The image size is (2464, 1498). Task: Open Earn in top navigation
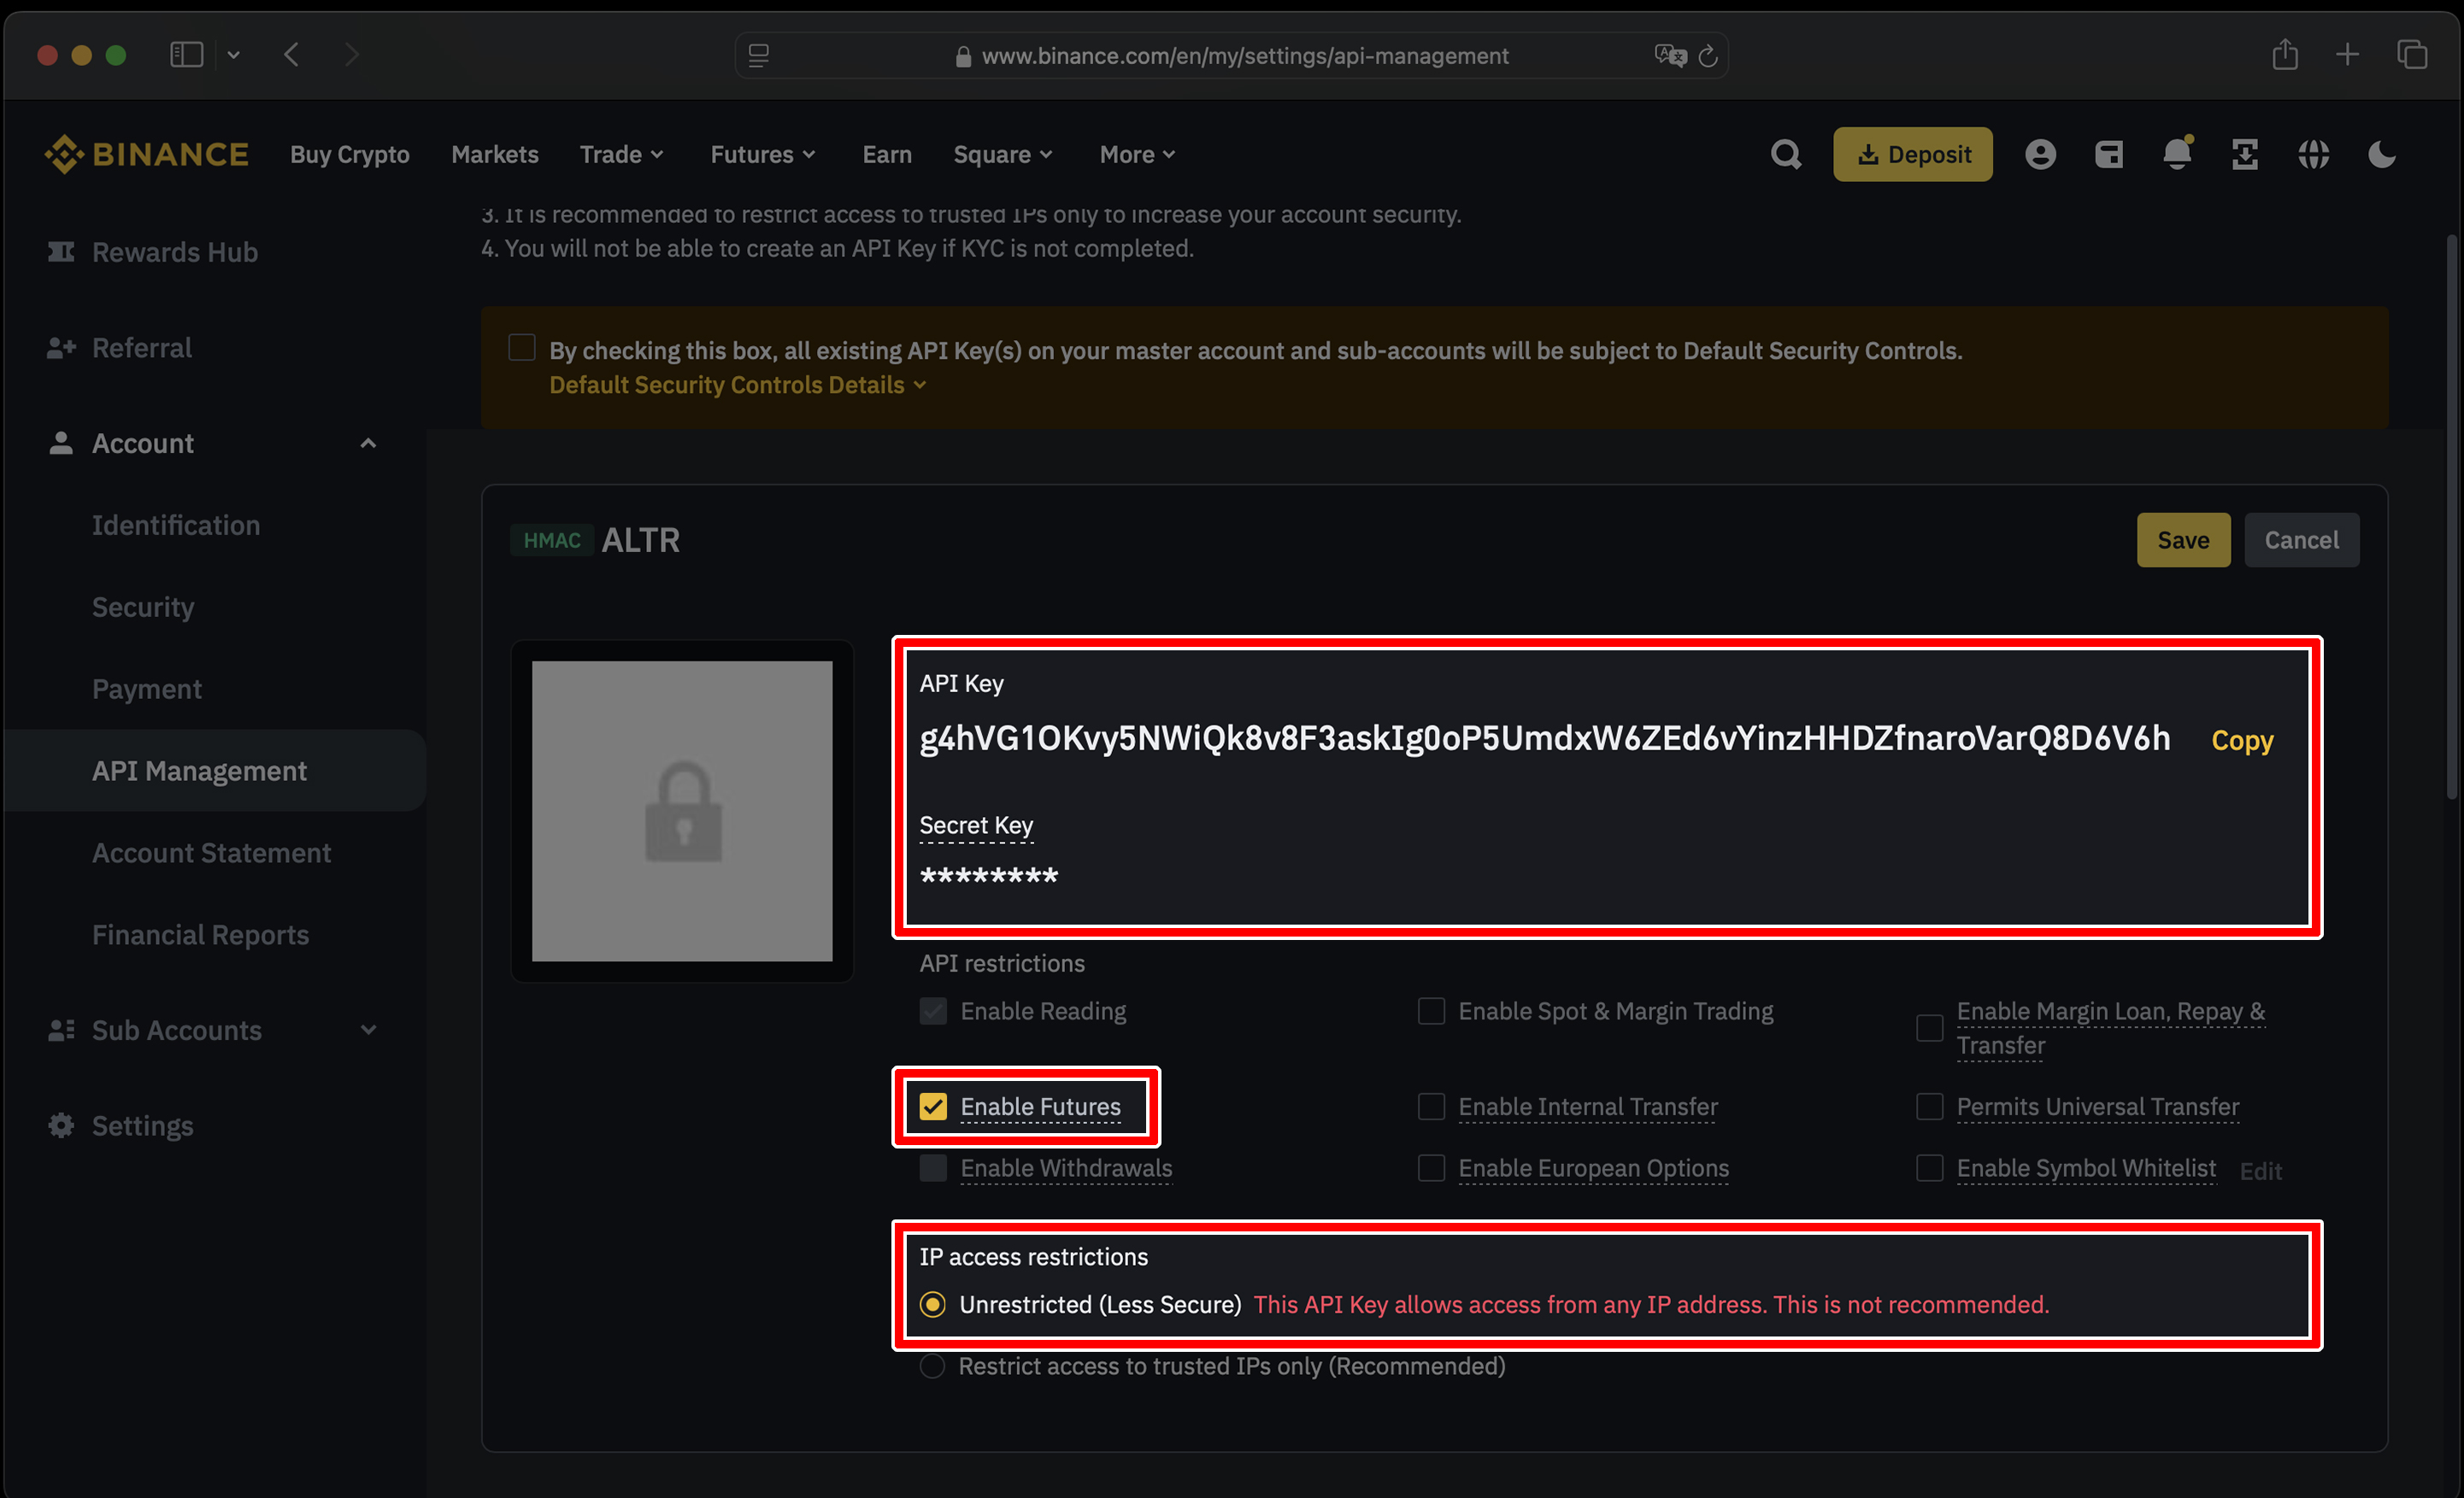887,154
